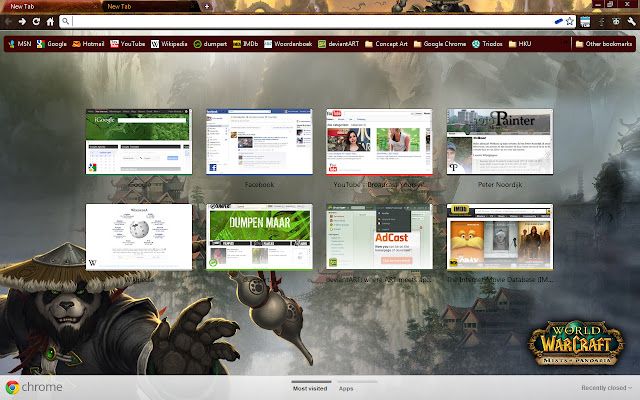
Task: Open the iGoogle most-visited thumbnail
Action: 139,142
